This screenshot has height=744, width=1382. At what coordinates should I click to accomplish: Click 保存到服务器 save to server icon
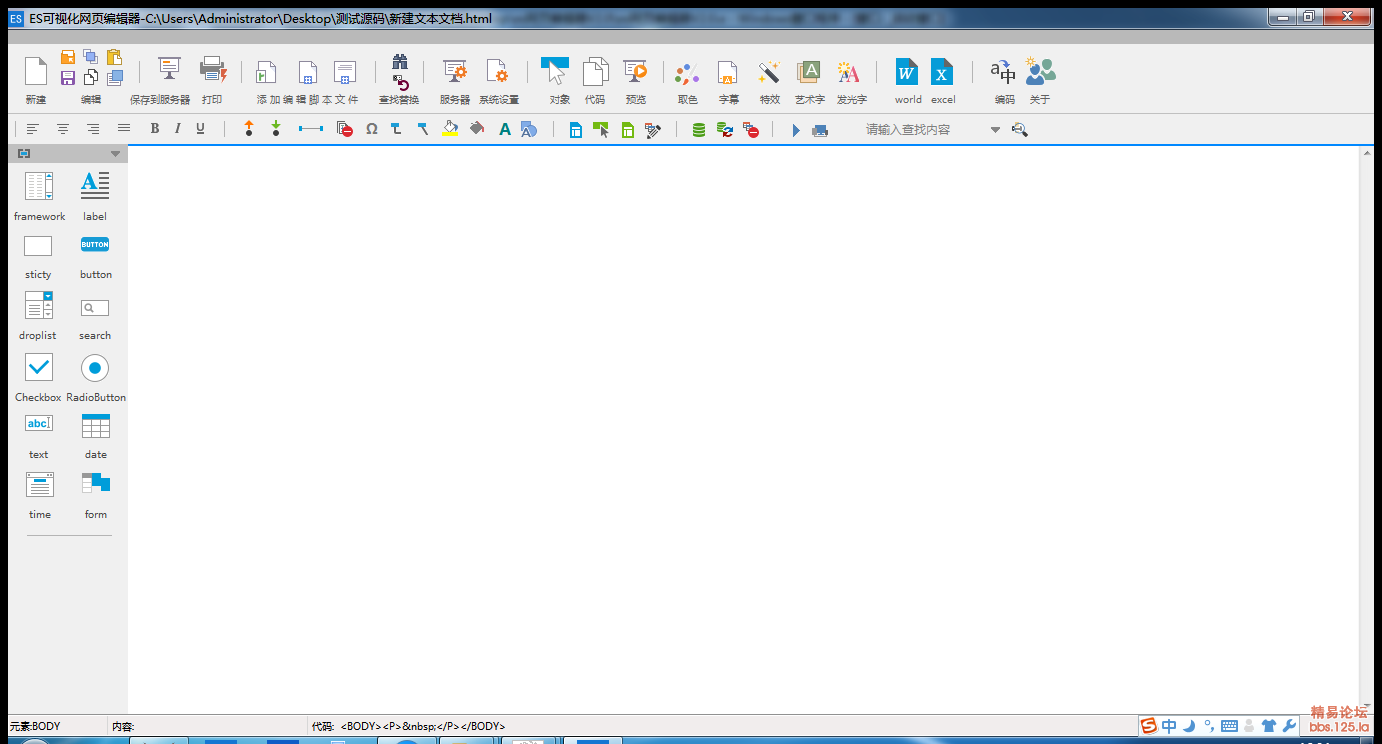170,69
